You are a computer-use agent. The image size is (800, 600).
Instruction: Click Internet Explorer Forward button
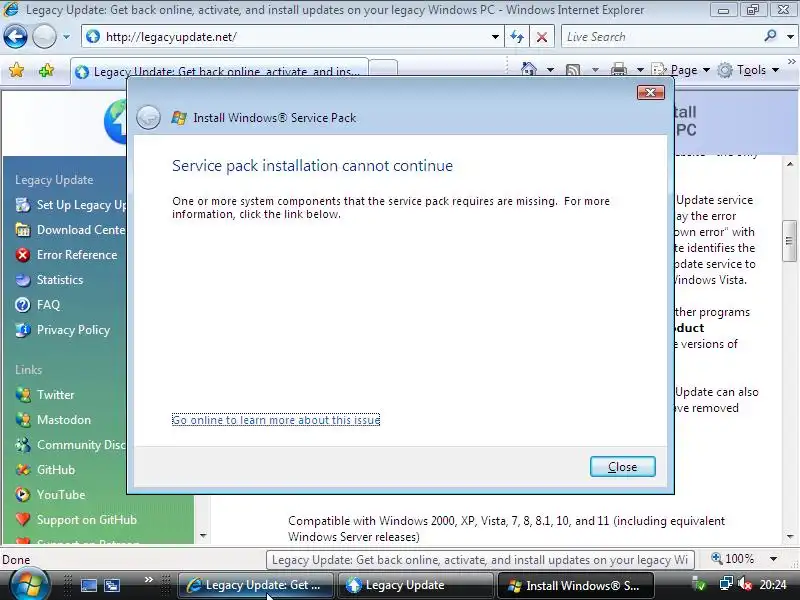click(44, 37)
